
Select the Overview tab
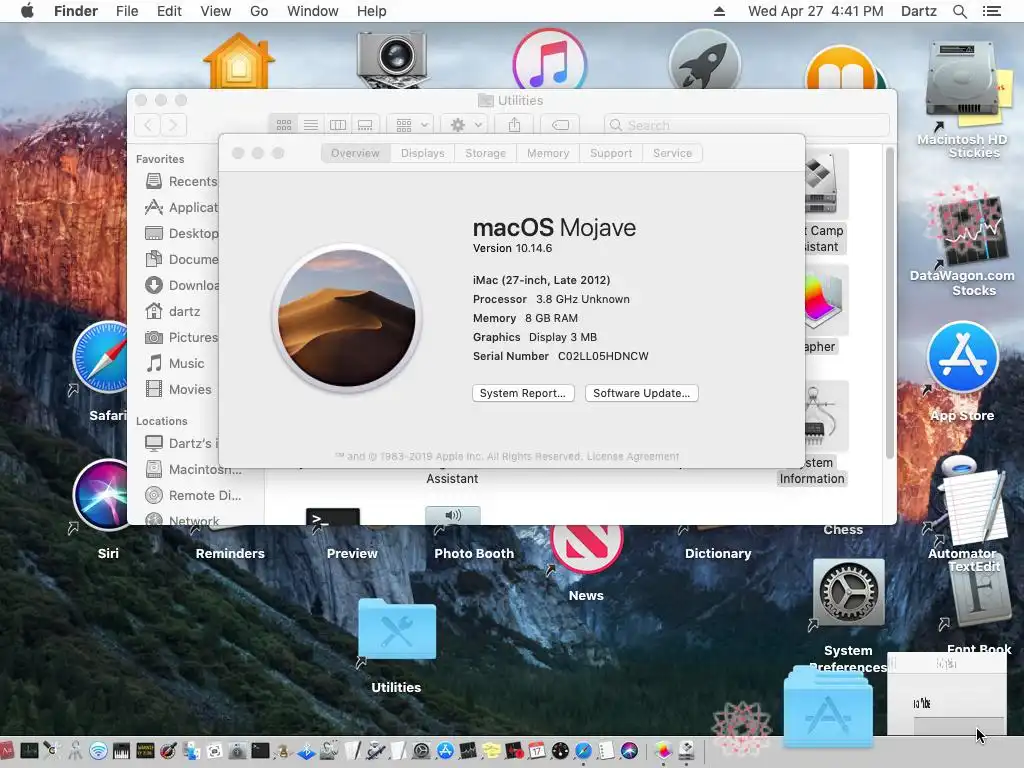click(355, 153)
